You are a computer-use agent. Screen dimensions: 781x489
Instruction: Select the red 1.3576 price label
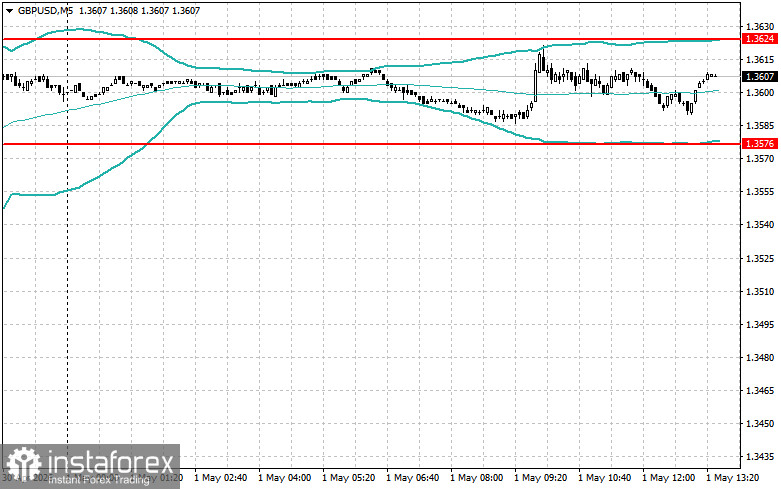coord(760,144)
